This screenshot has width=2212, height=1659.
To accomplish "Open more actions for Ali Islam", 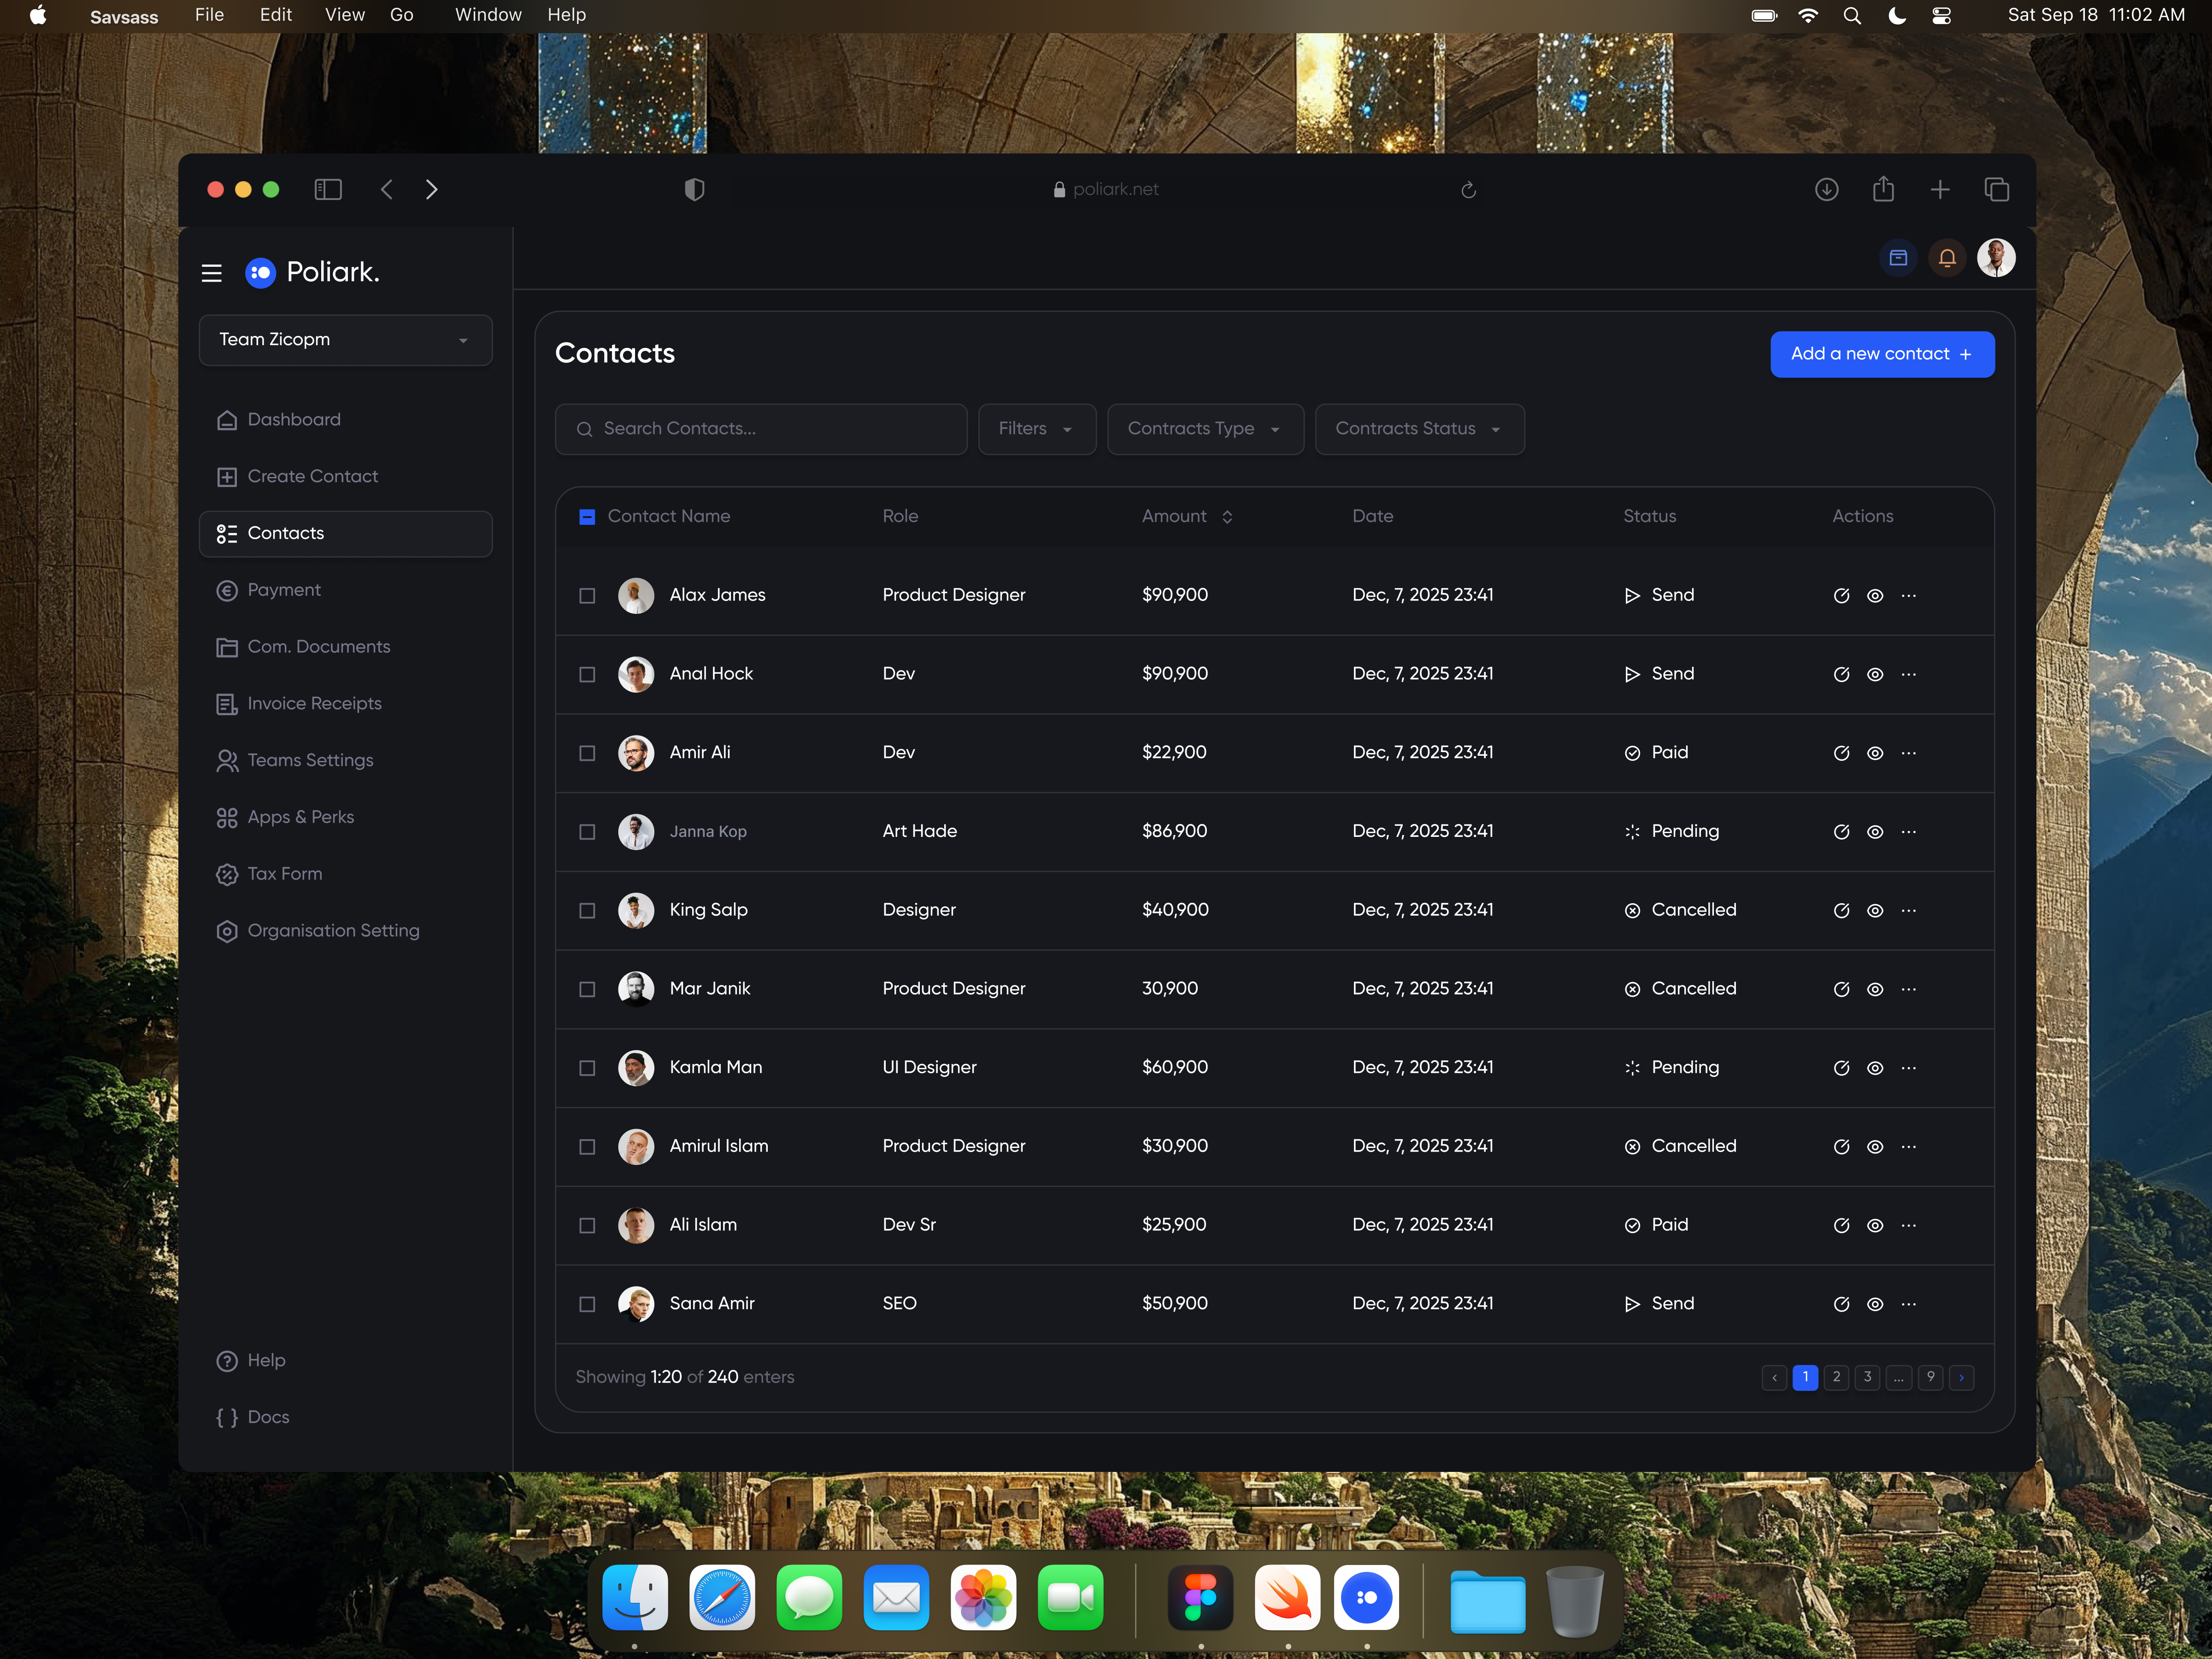I will (x=1909, y=1226).
